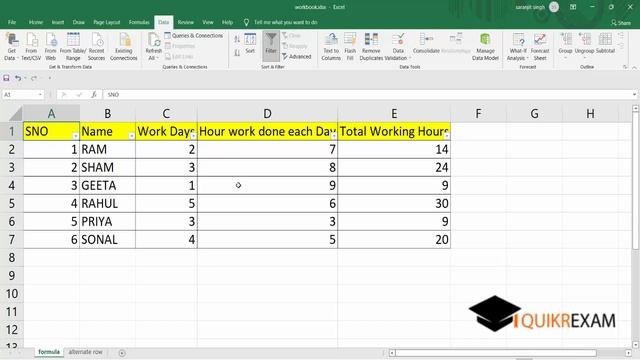Open the Help tab
640x360 pixels.
tap(227, 22)
